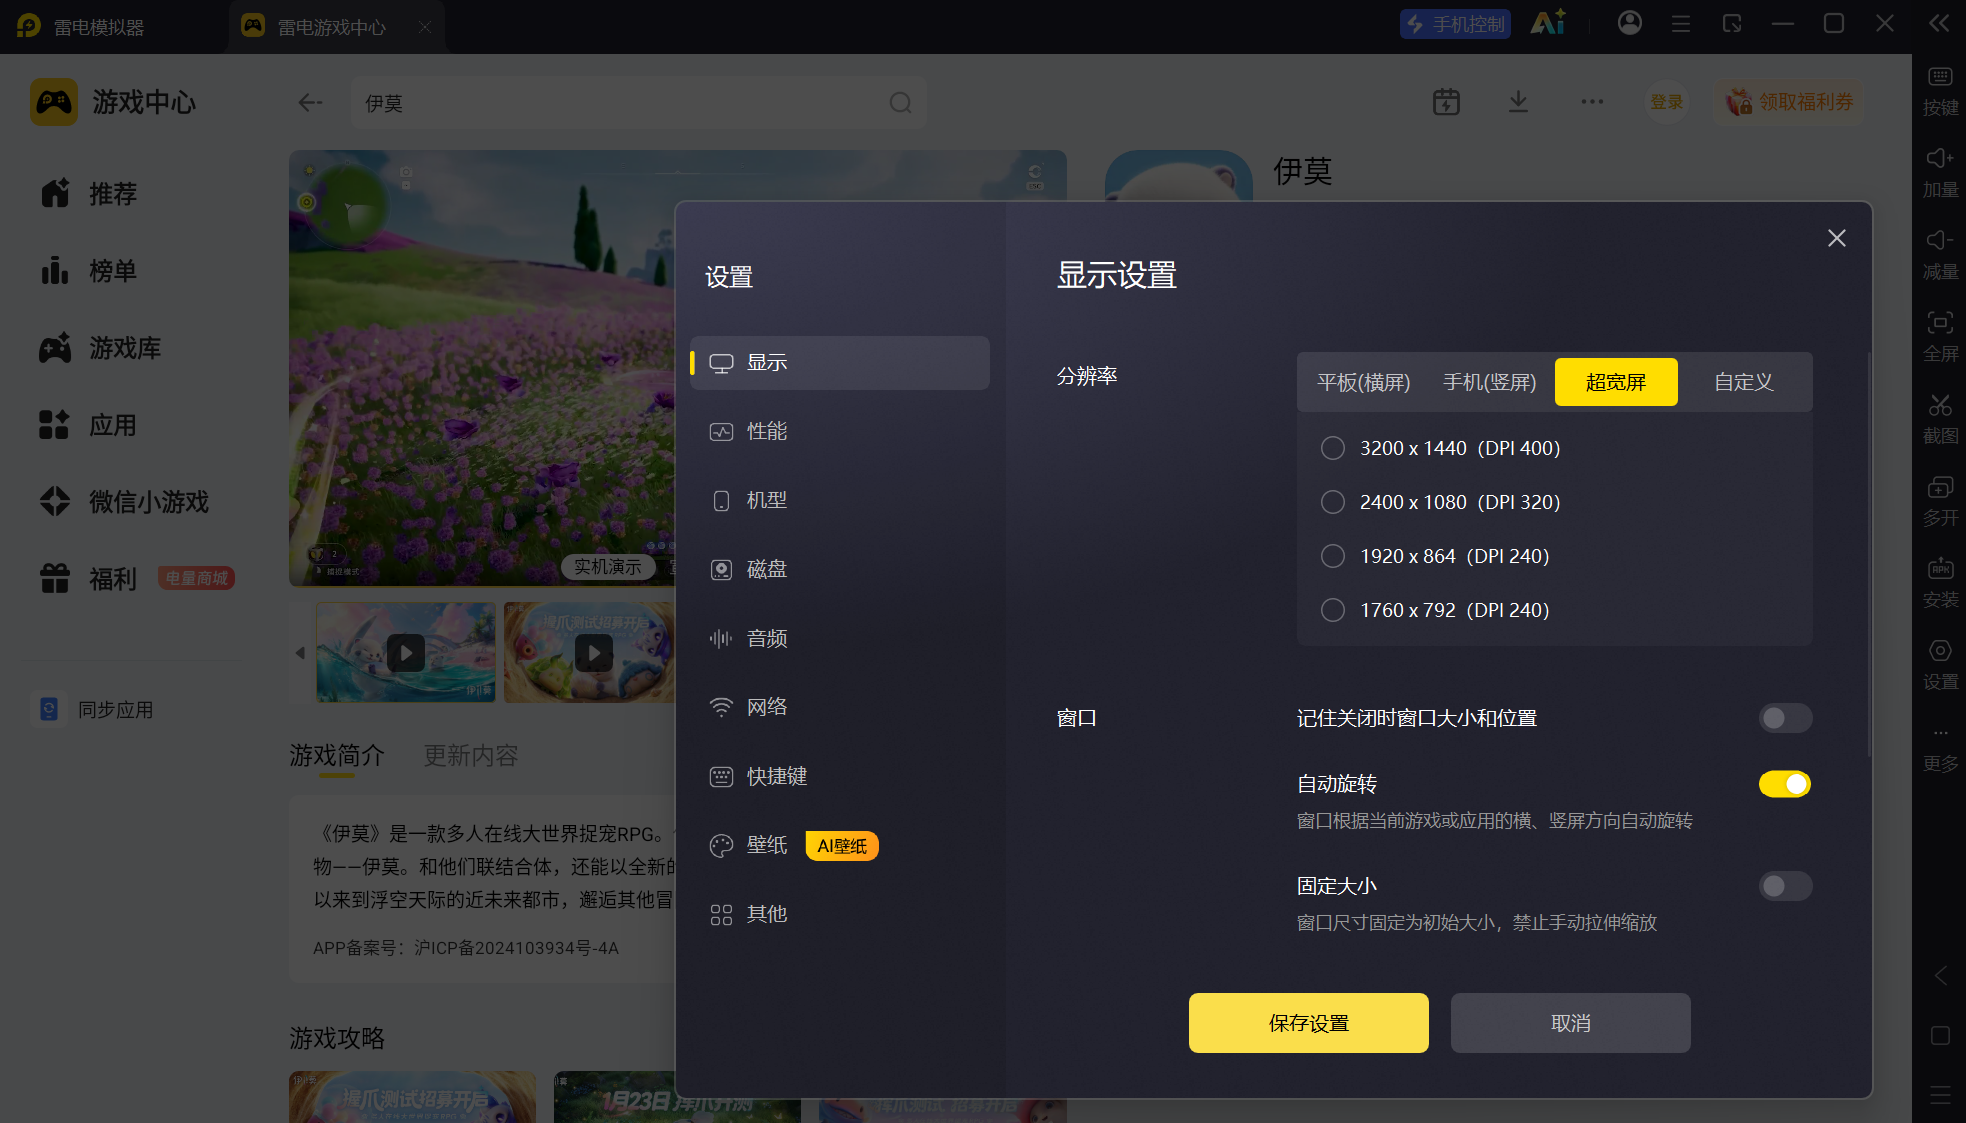Open 音频 settings category
The width and height of the screenshot is (1966, 1123).
pyautogui.click(x=840, y=639)
